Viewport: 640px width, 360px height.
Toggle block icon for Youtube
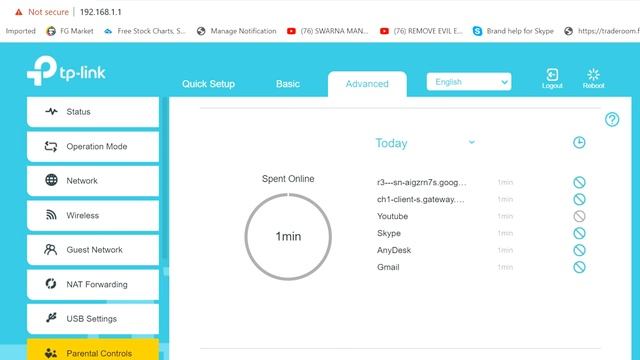[579, 216]
